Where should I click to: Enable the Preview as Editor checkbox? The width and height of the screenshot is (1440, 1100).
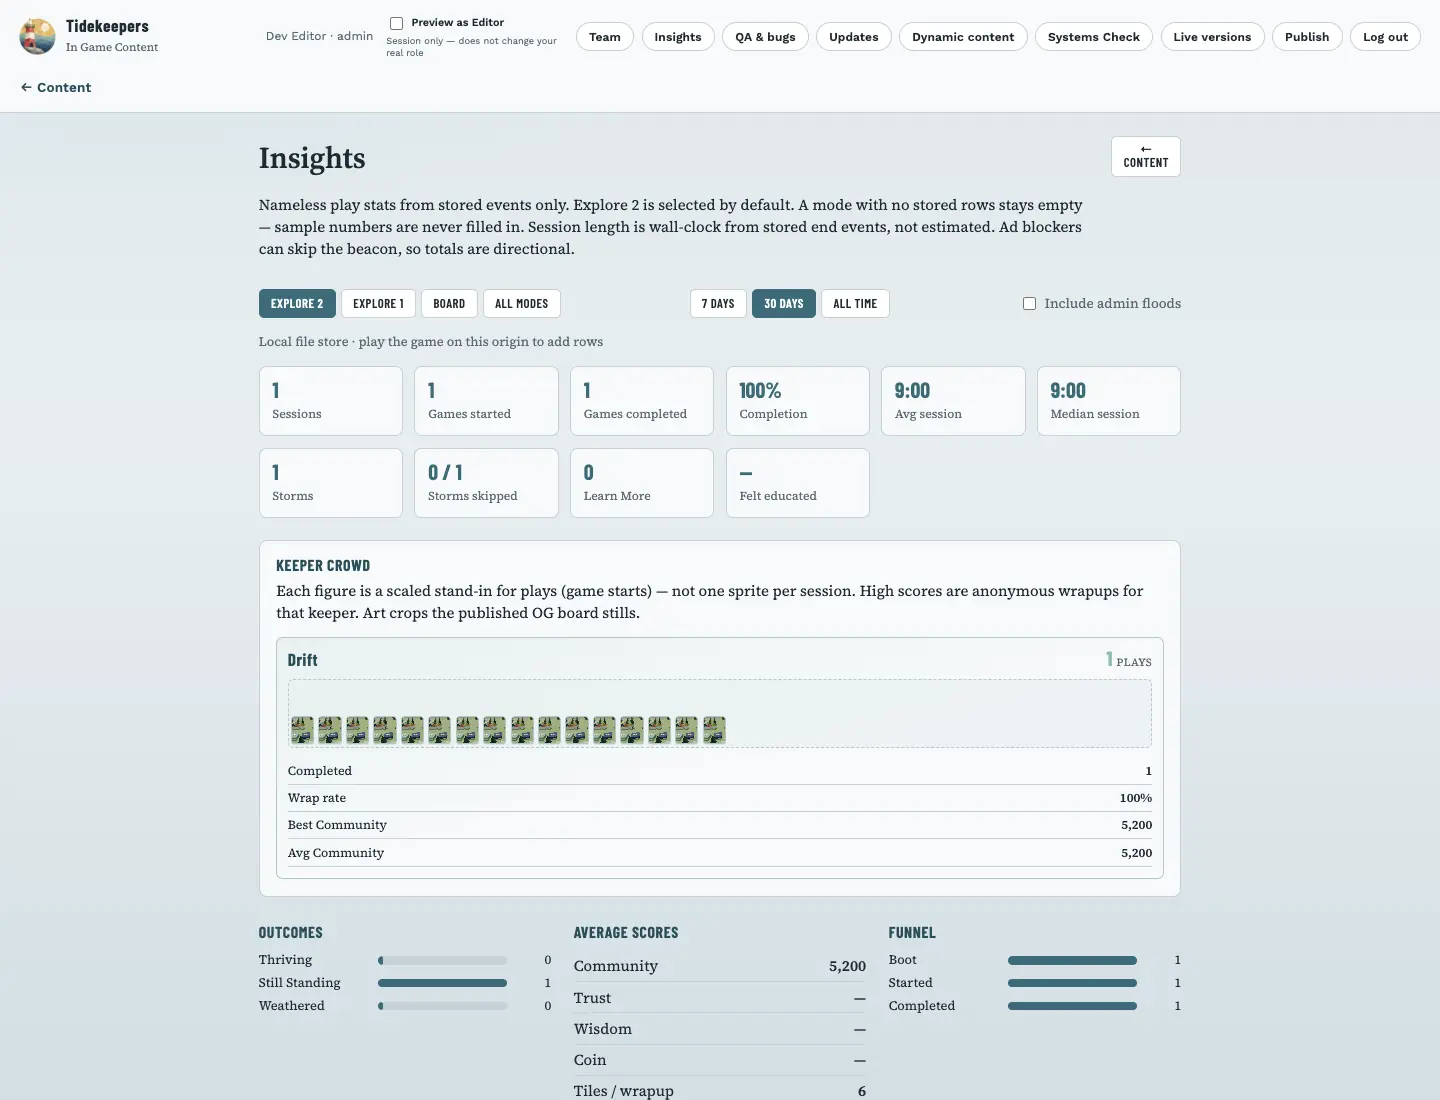(x=397, y=23)
